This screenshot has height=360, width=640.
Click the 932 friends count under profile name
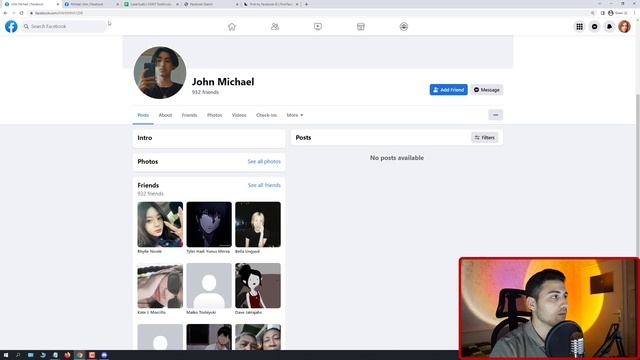pos(205,92)
